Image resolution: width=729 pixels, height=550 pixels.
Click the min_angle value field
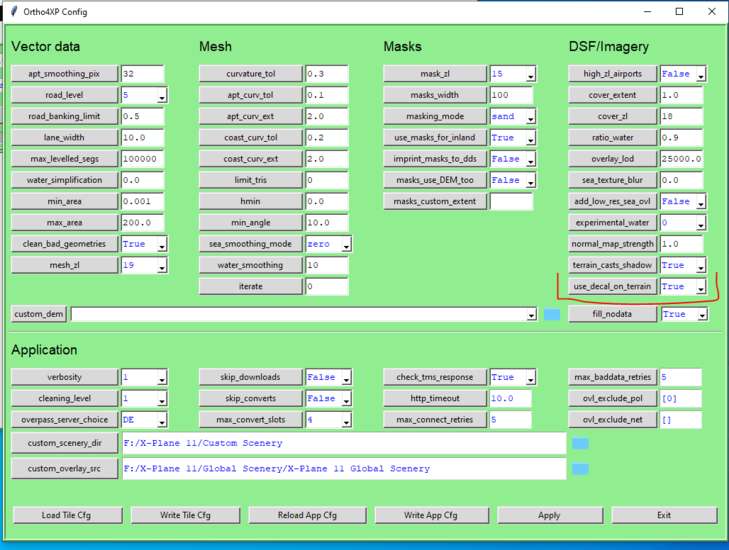point(326,223)
